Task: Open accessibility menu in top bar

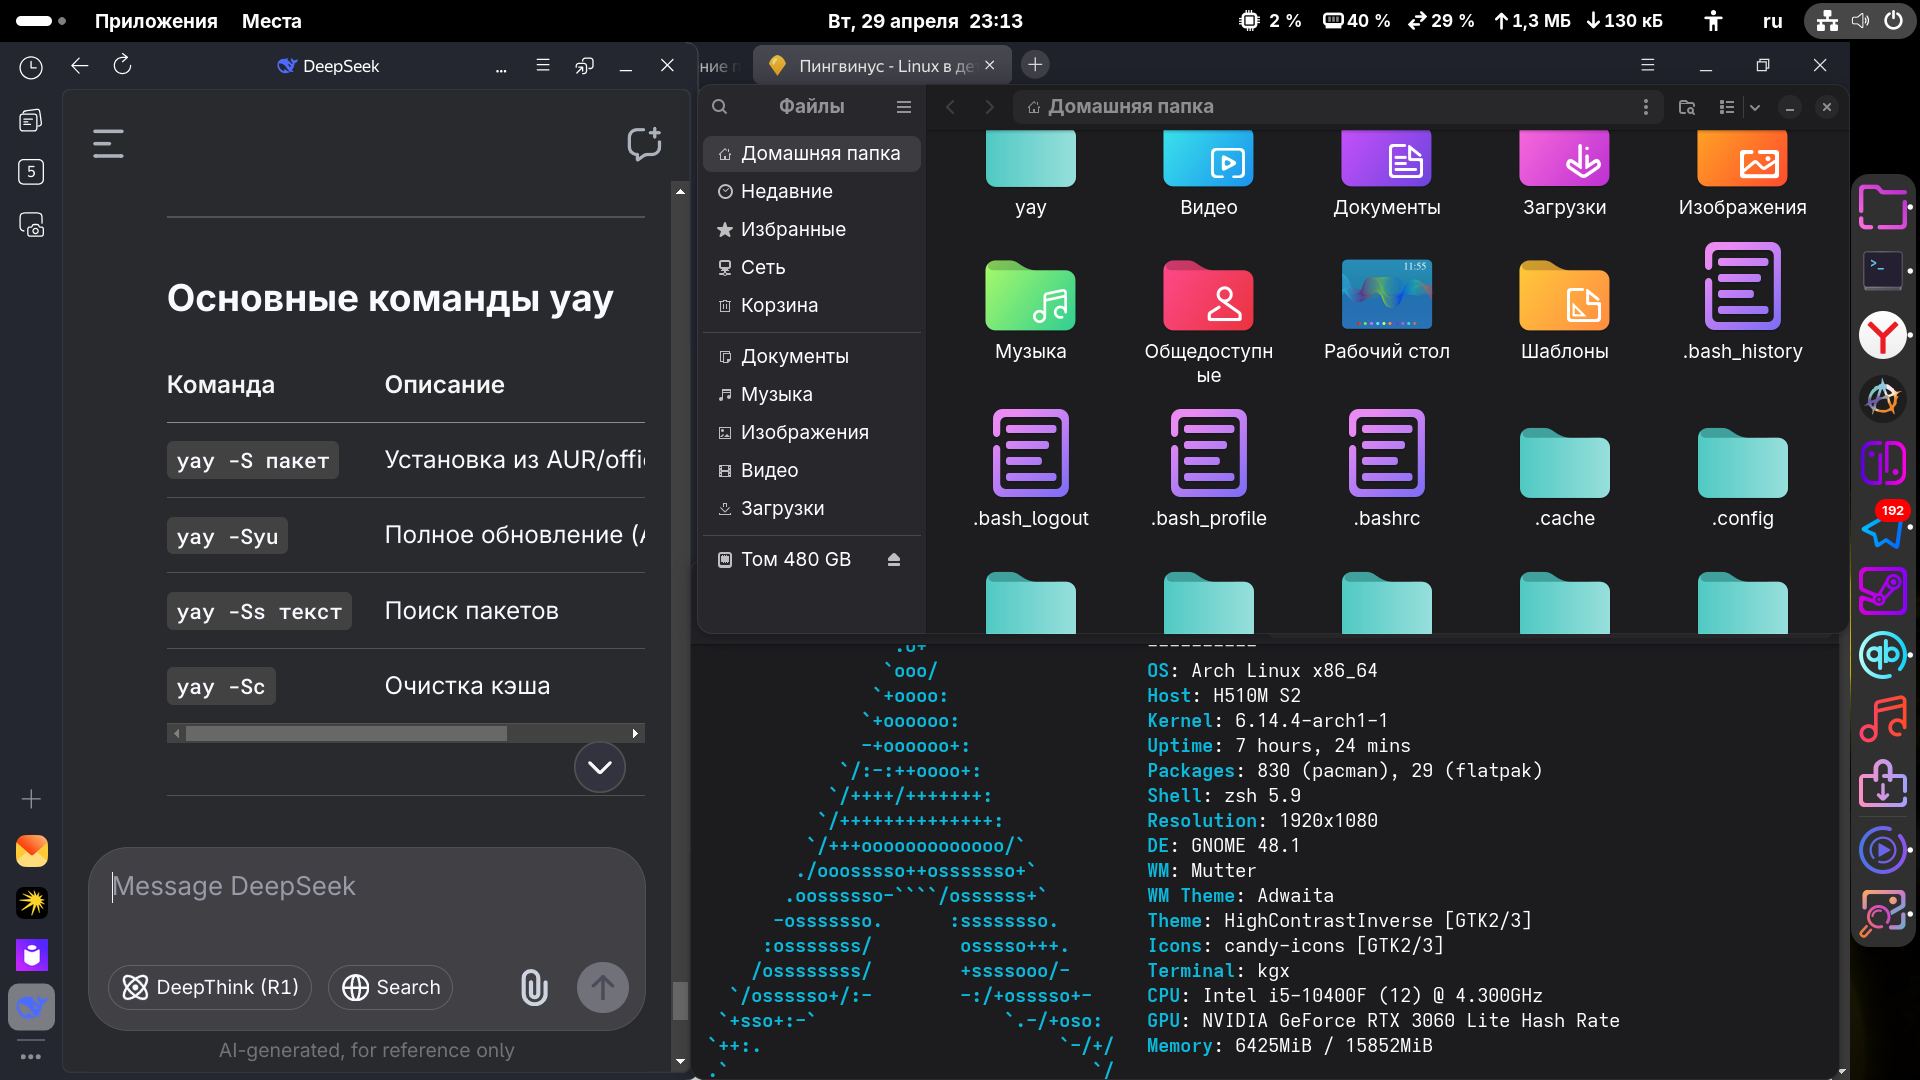Action: (x=1713, y=21)
